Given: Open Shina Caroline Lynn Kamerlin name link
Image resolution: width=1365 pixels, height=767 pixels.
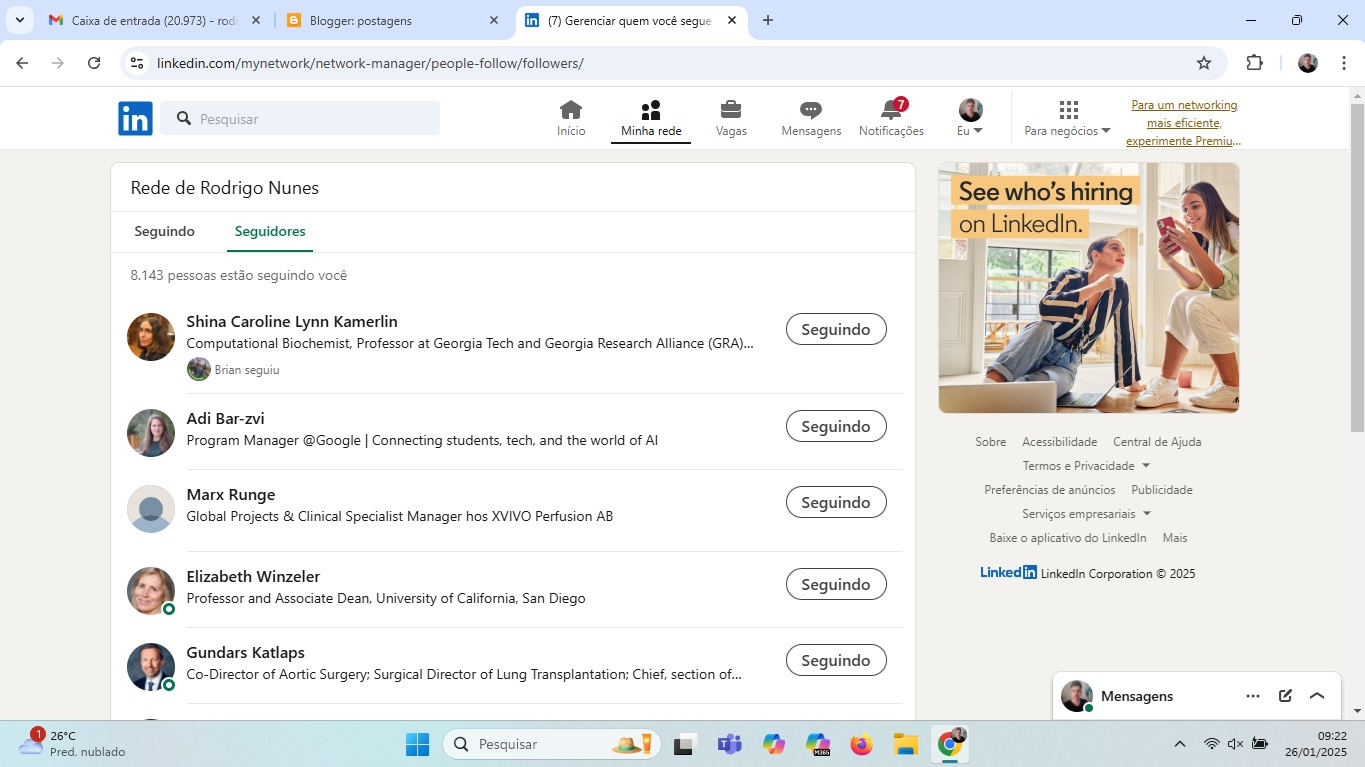Looking at the screenshot, I should click(292, 321).
